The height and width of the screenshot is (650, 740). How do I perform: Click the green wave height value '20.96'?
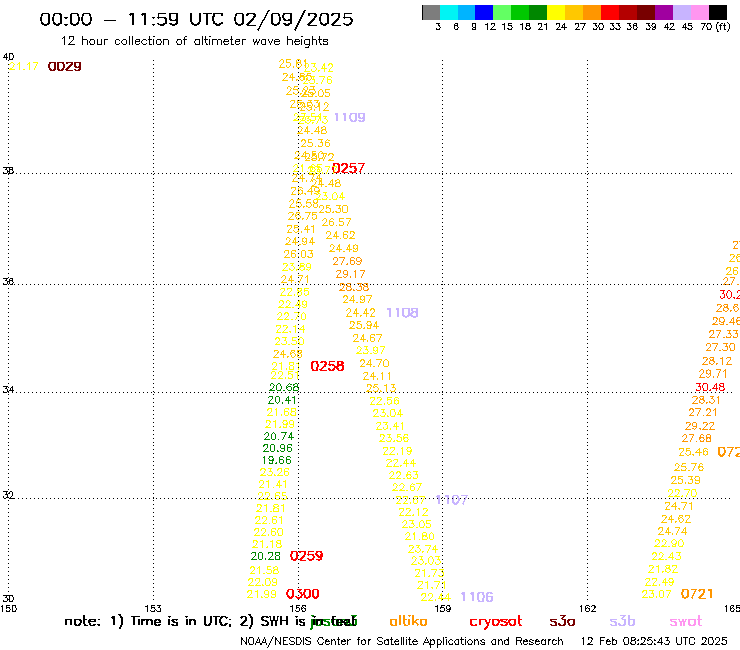278,448
